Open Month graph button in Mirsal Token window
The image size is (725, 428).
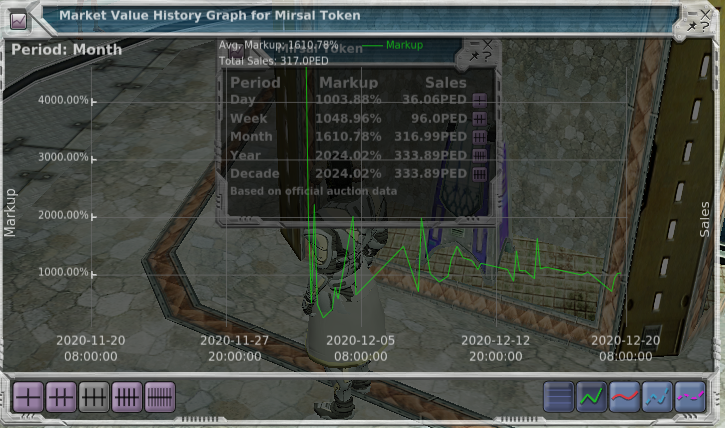pyautogui.click(x=479, y=137)
